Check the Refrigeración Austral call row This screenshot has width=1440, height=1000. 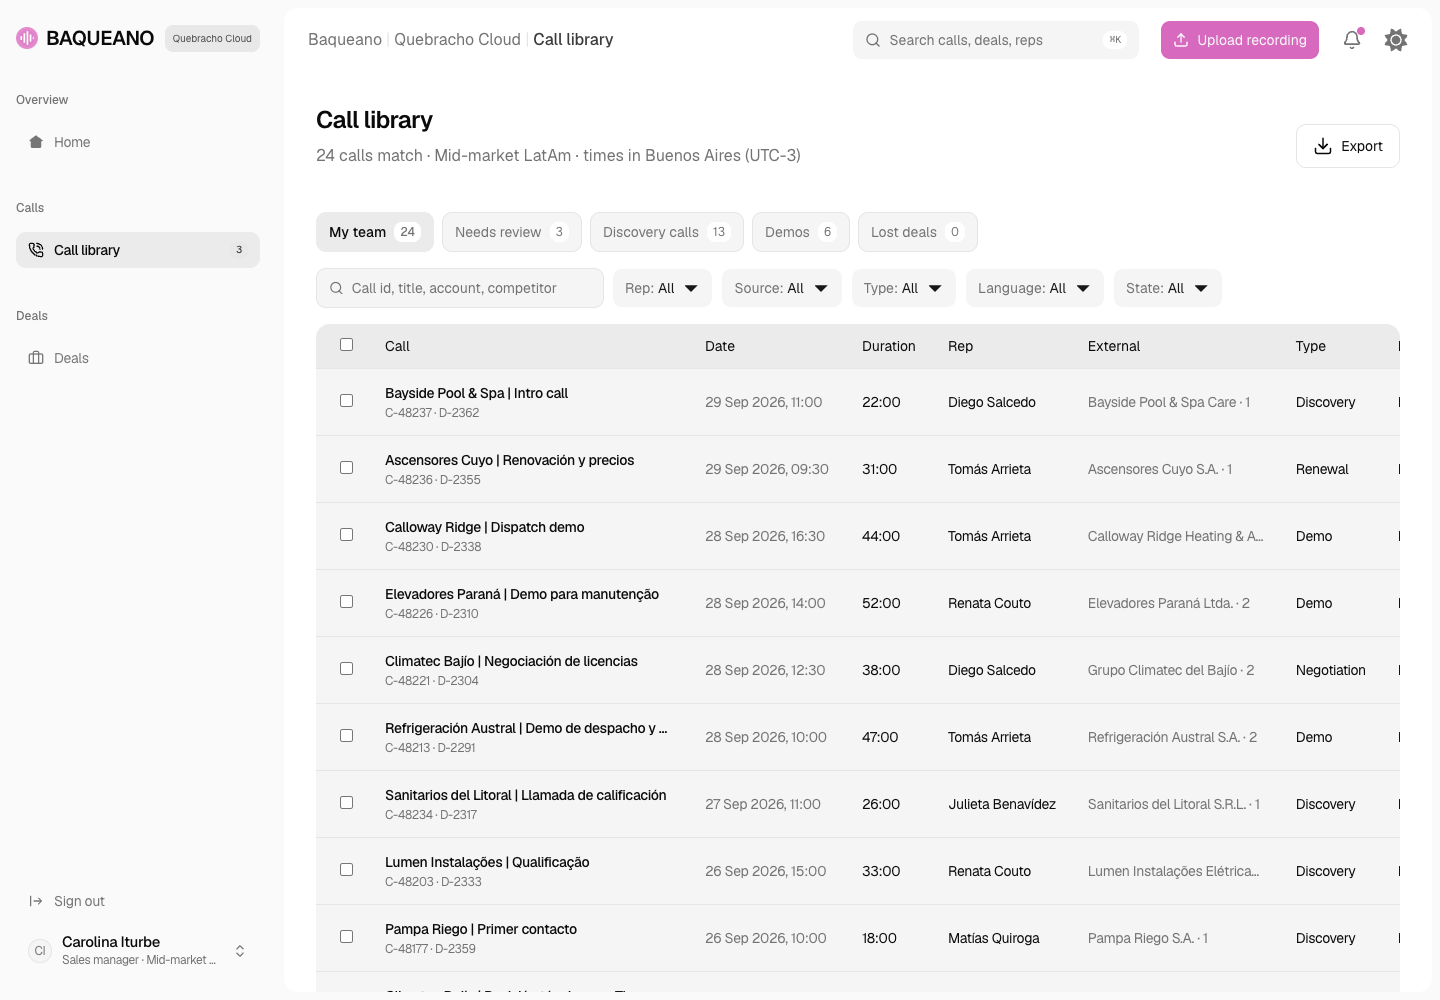point(347,736)
